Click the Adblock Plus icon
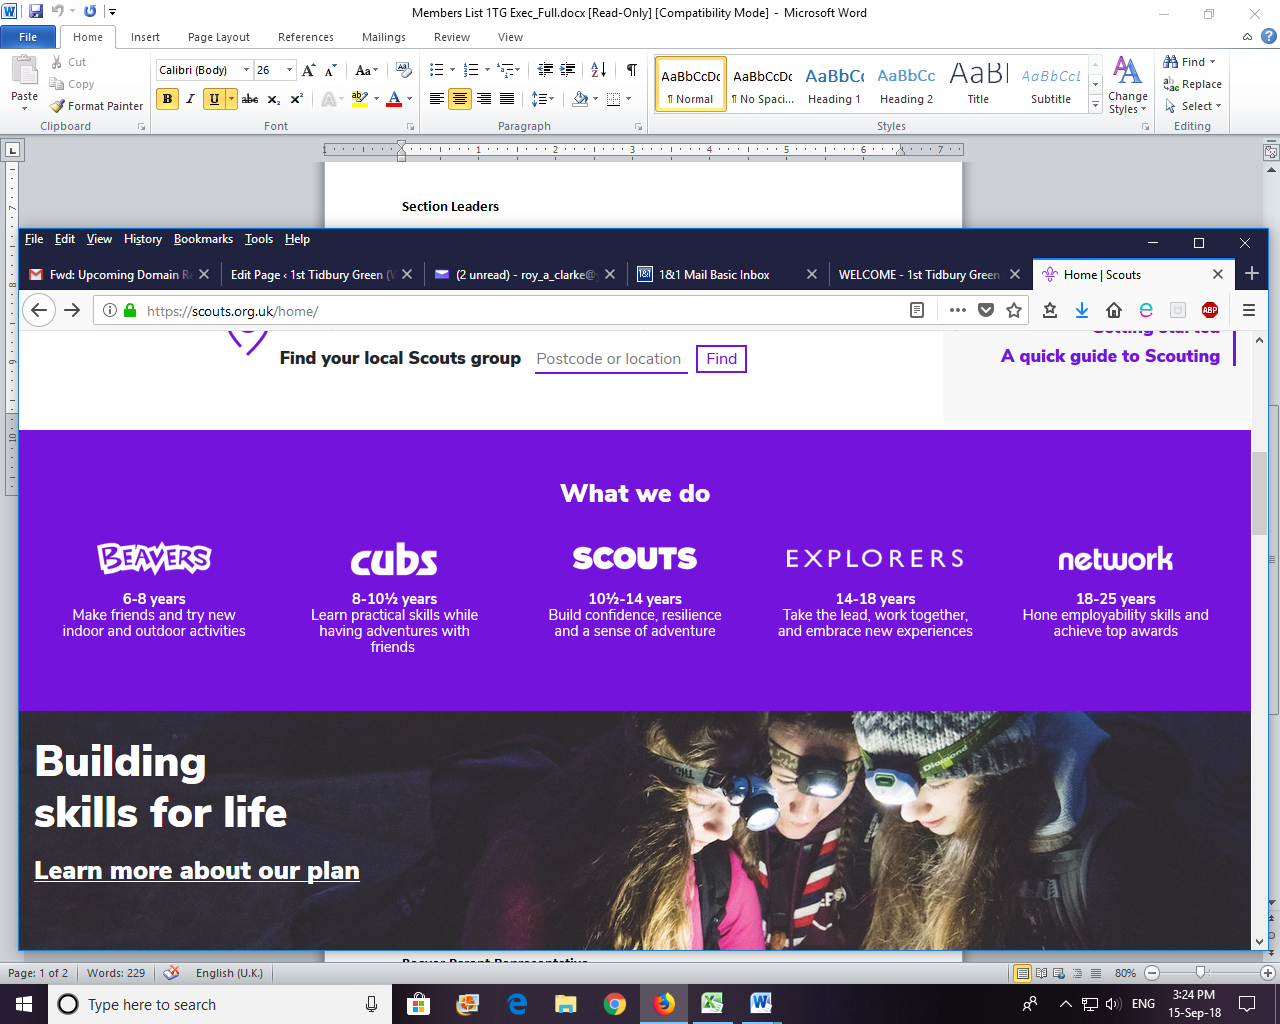The width and height of the screenshot is (1280, 1024). click(1210, 310)
